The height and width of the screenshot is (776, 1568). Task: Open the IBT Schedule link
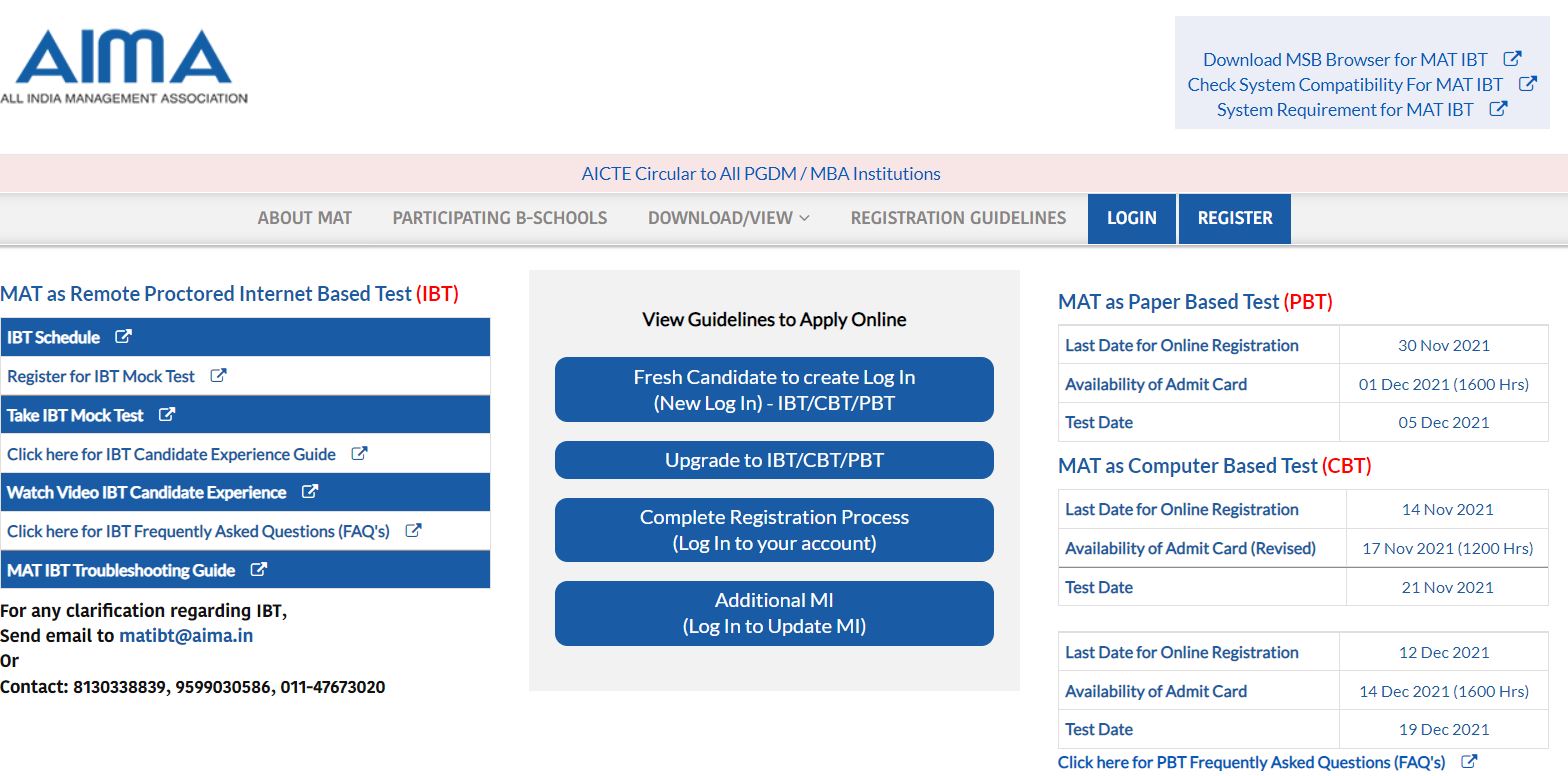tap(54, 337)
